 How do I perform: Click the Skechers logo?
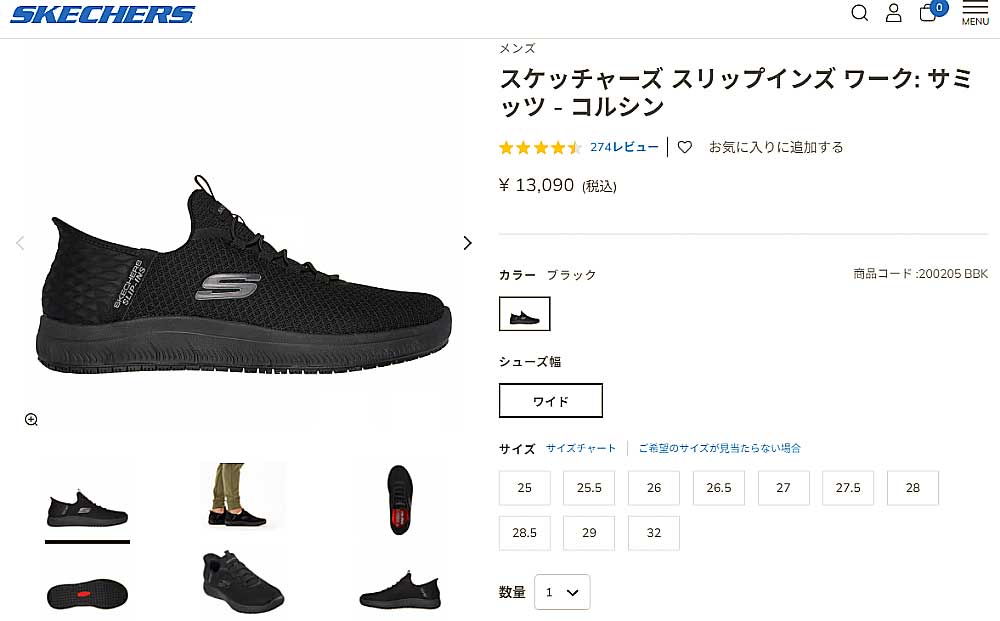pos(102,14)
